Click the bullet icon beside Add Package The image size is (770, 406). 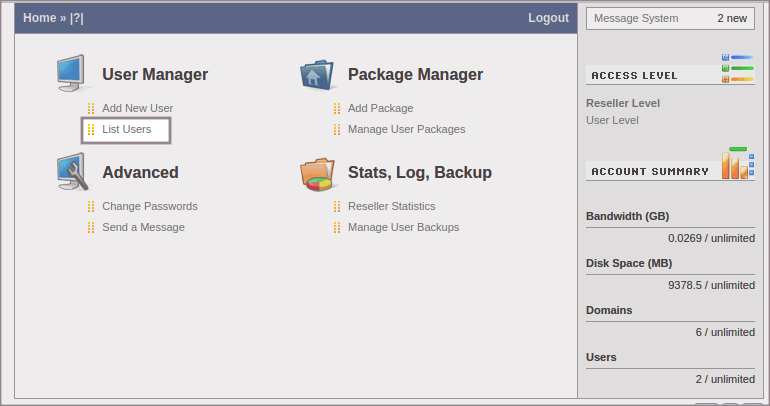pos(337,108)
